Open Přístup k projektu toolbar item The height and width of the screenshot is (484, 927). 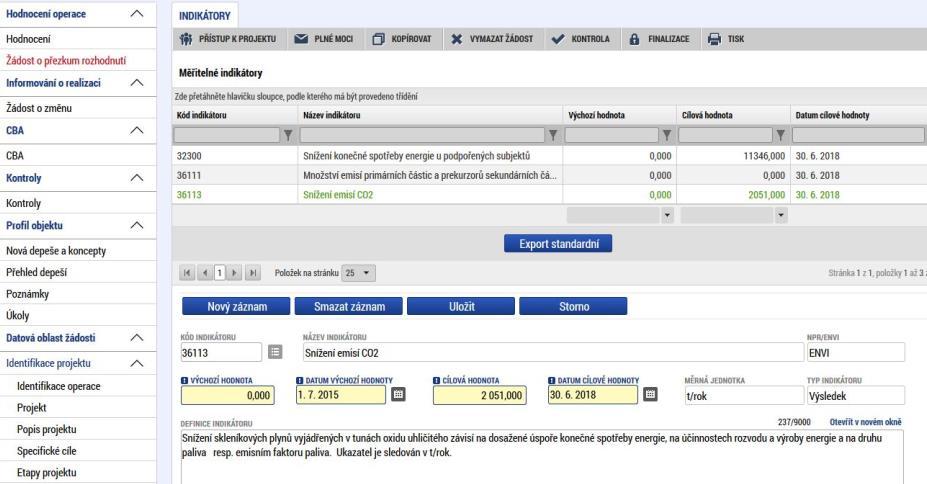pos(228,39)
